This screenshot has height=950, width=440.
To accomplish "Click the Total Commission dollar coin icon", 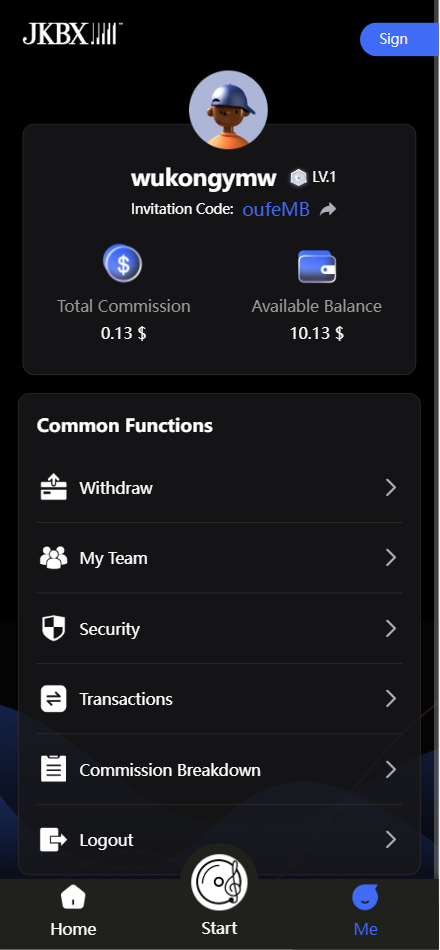I will (122, 264).
